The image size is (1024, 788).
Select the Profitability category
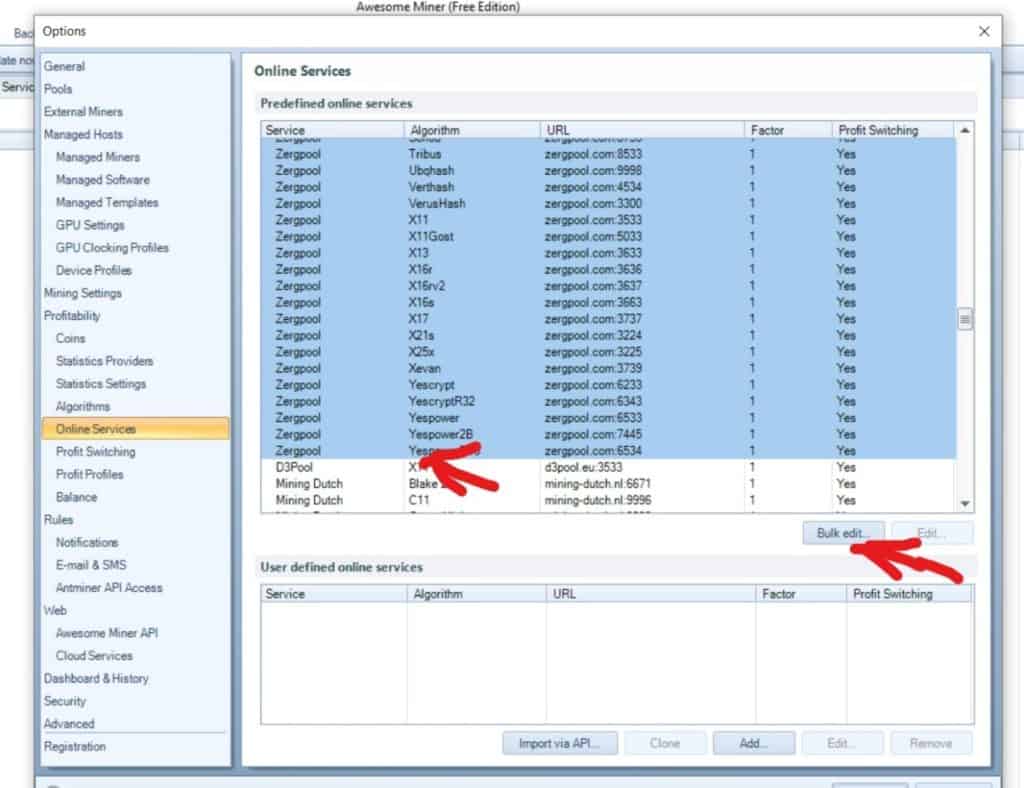[72, 316]
